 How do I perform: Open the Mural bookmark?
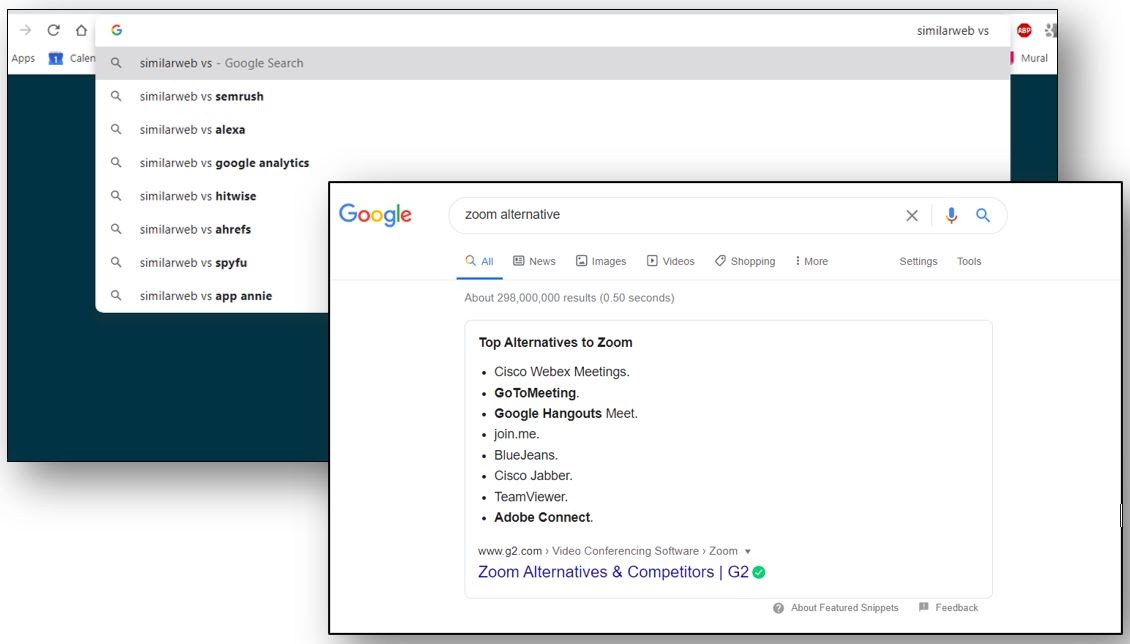pos(1033,58)
